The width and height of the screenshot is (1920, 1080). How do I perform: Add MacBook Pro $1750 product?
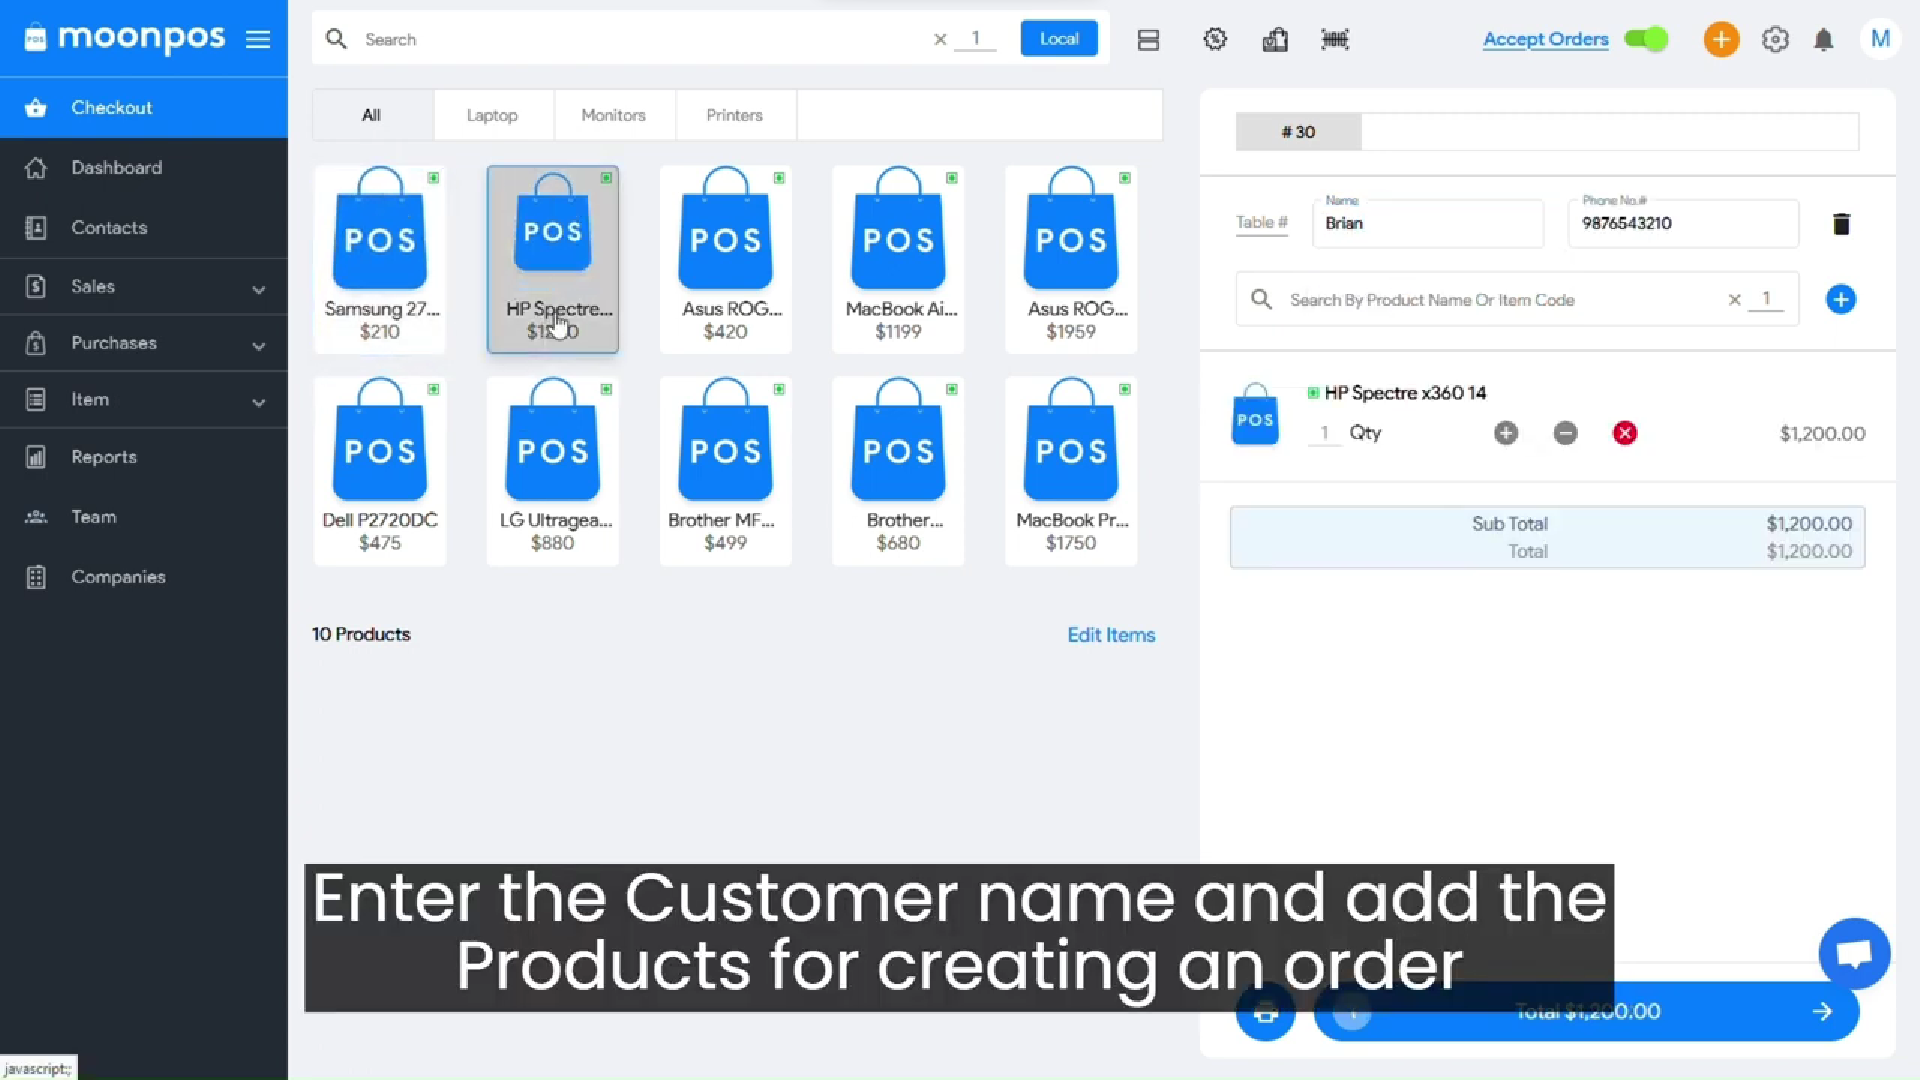(1071, 471)
